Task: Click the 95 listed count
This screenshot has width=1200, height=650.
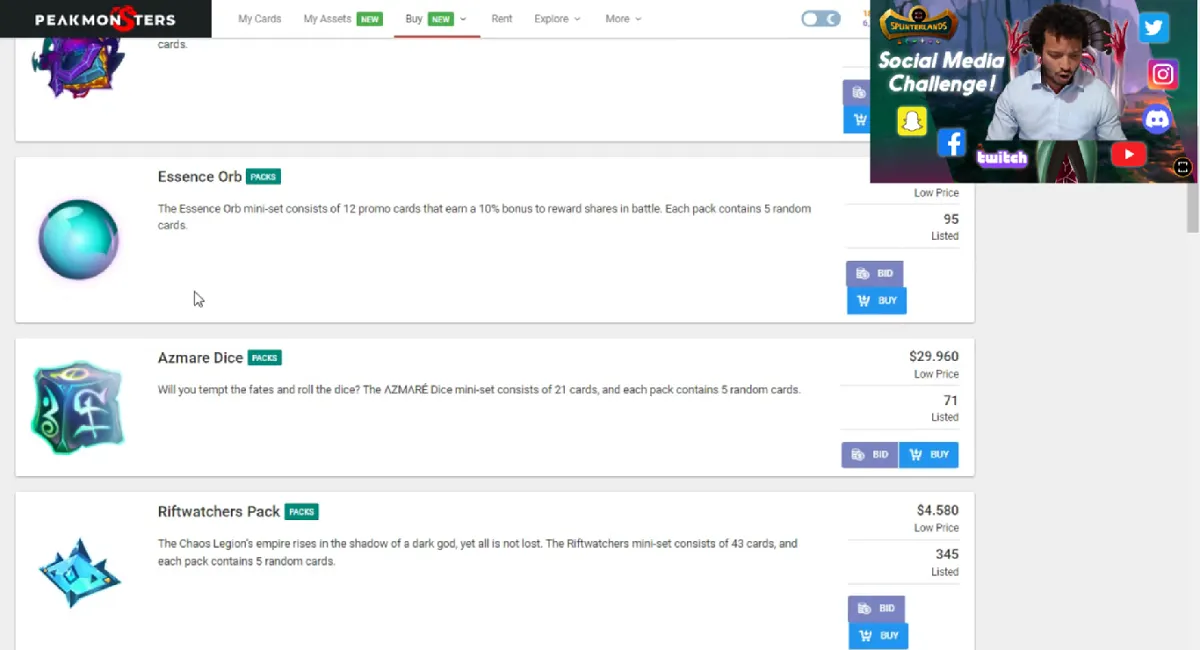Action: [x=951, y=219]
